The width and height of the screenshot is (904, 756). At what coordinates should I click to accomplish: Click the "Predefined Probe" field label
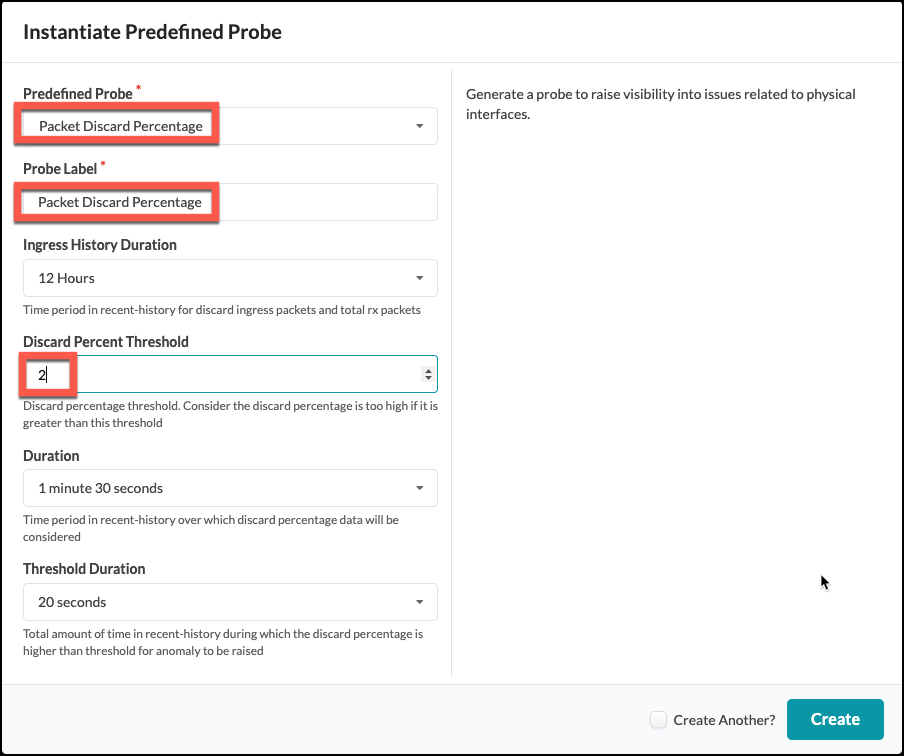coord(77,93)
